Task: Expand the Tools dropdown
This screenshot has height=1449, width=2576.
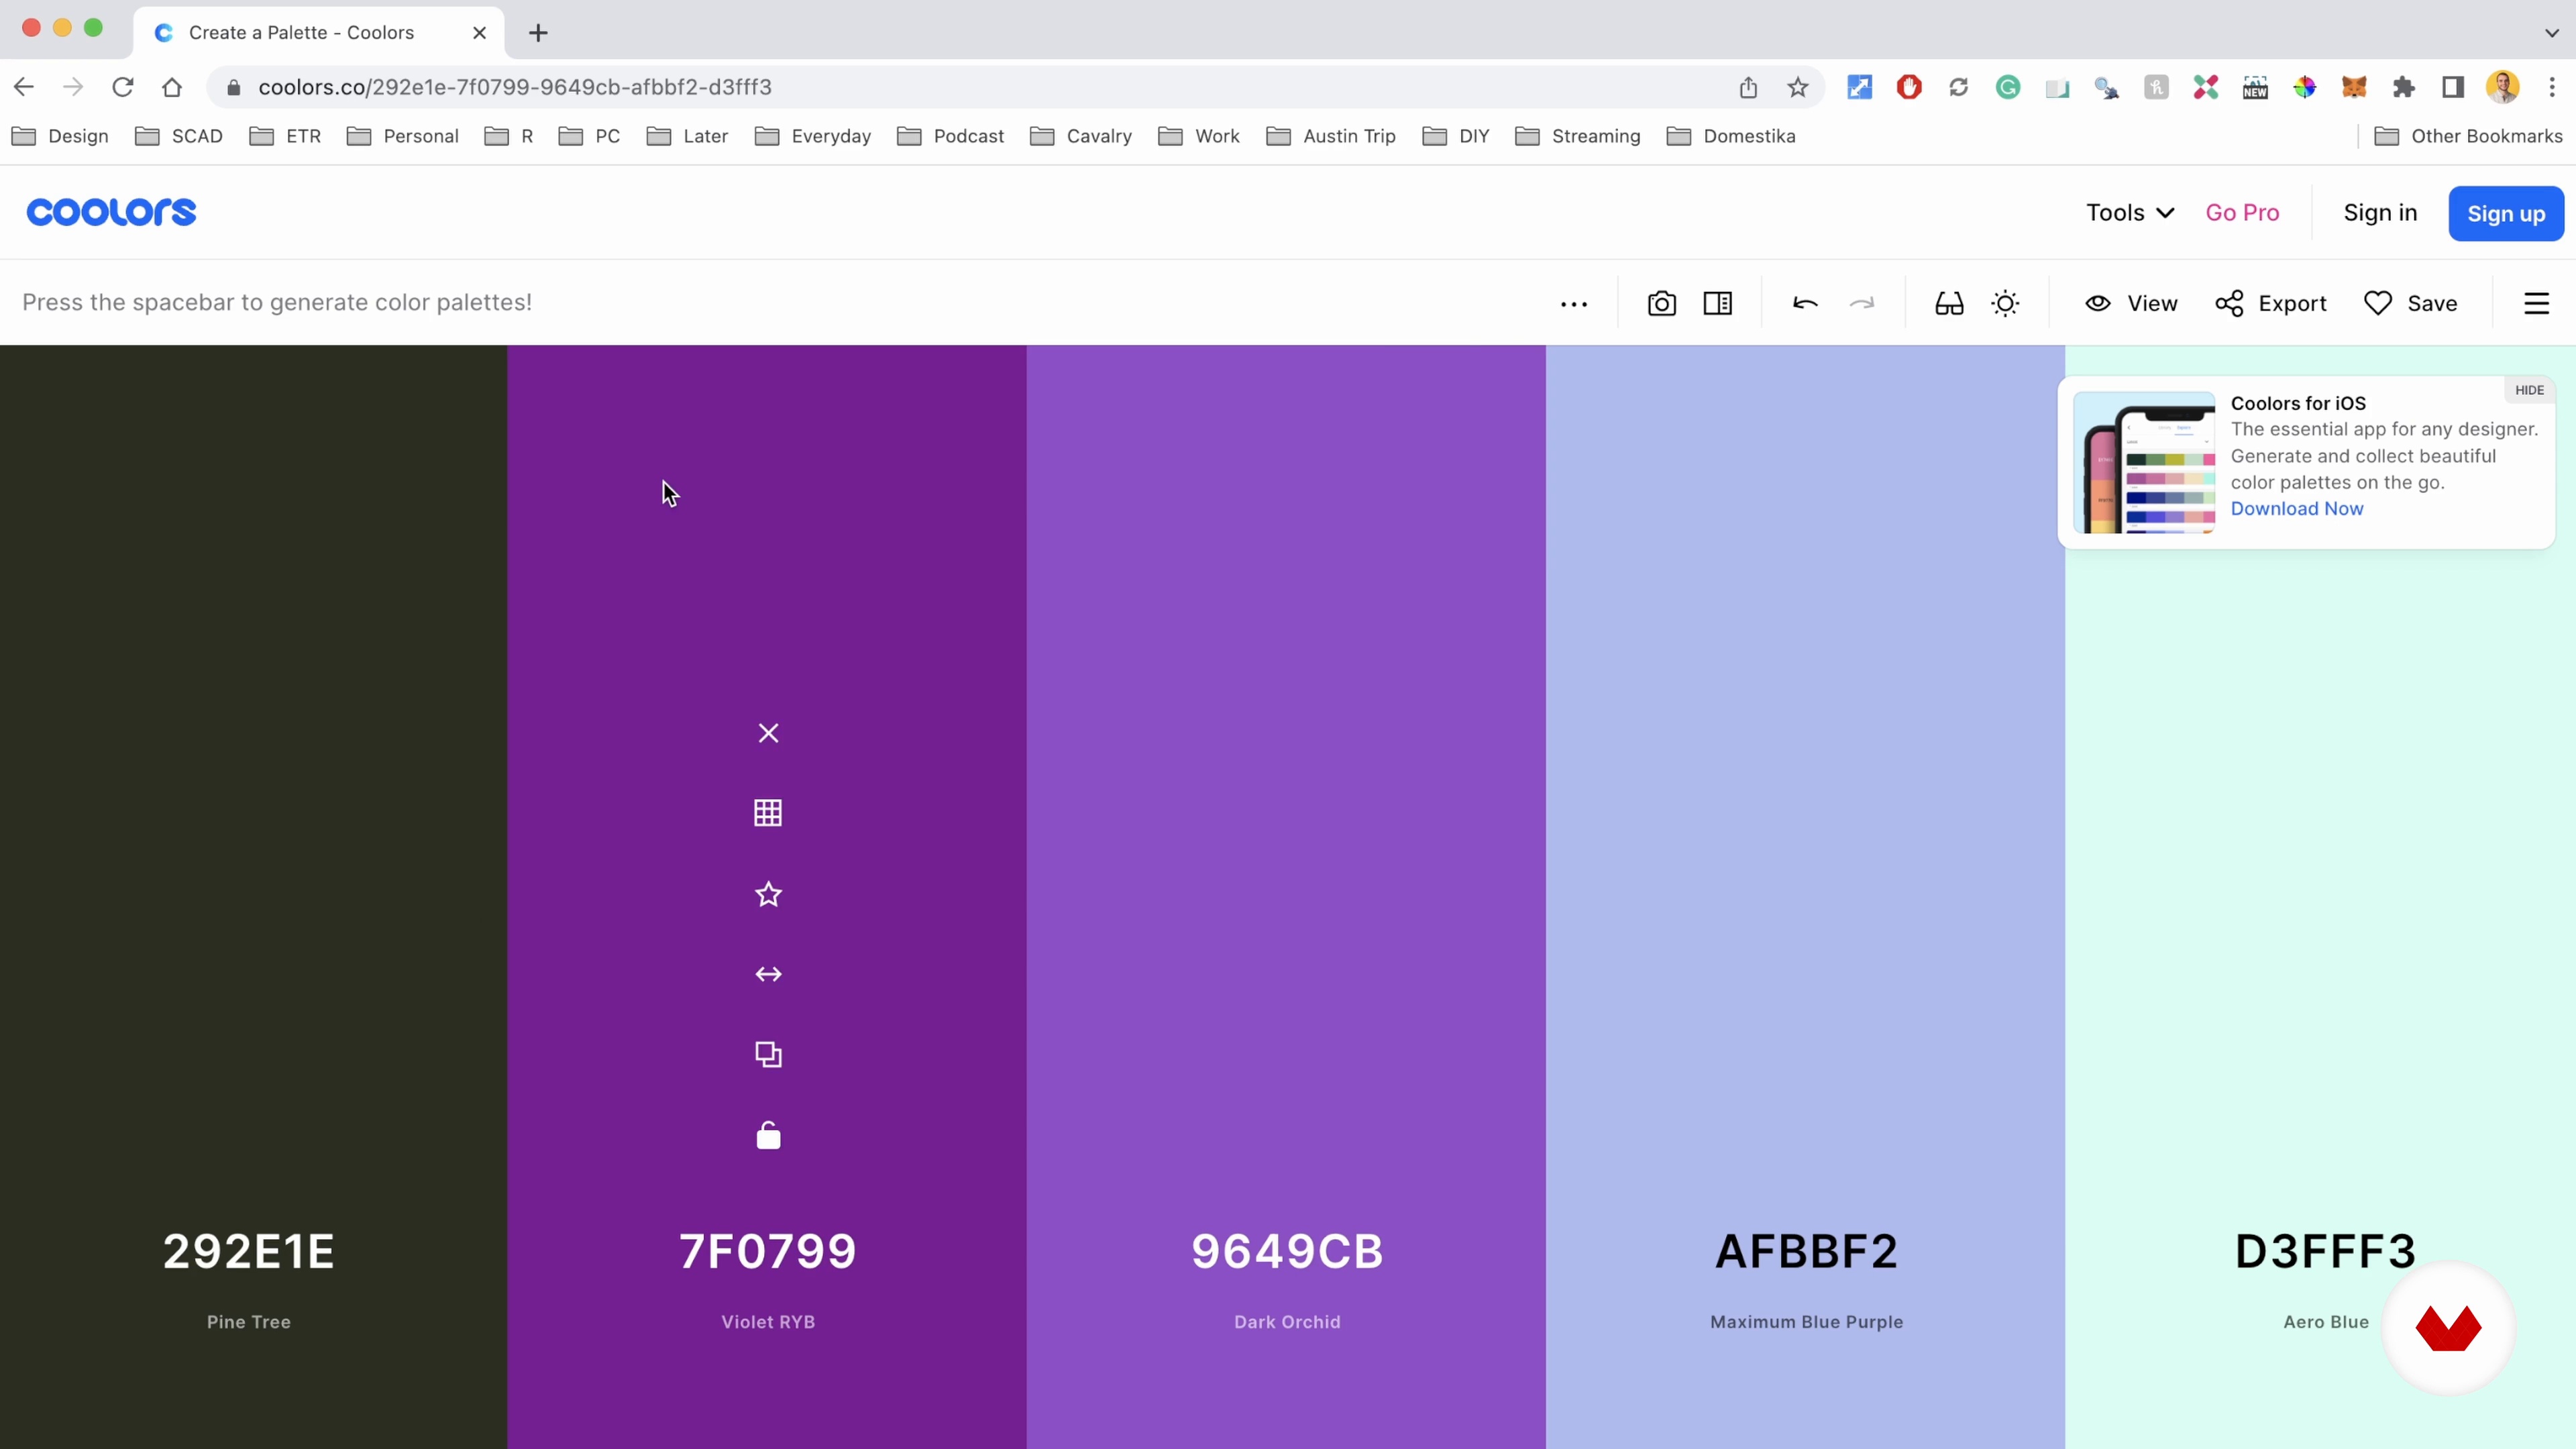Action: pos(2130,213)
